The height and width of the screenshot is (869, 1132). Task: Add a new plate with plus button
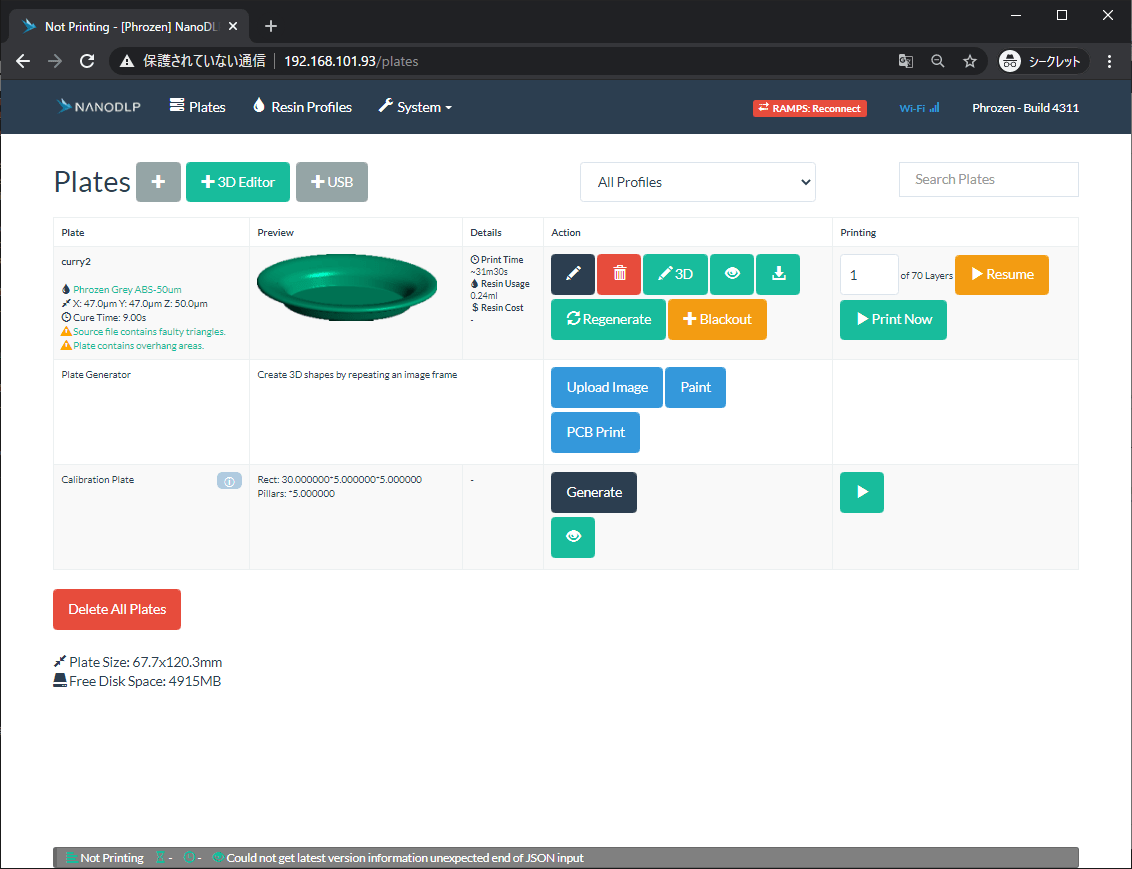(158, 182)
